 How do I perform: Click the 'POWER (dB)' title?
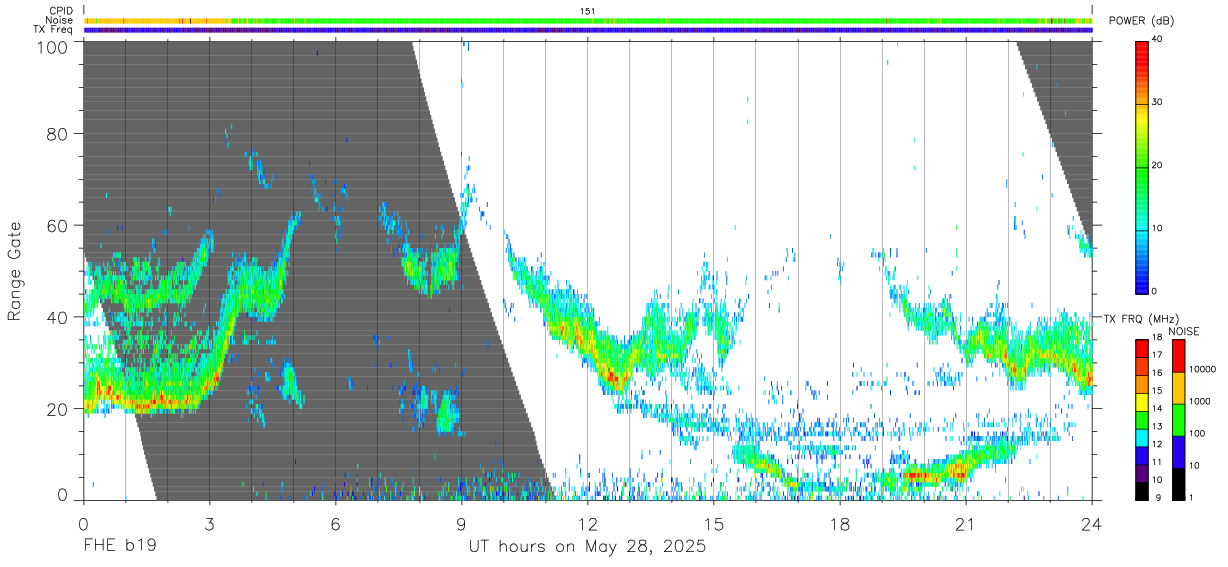1142,21
